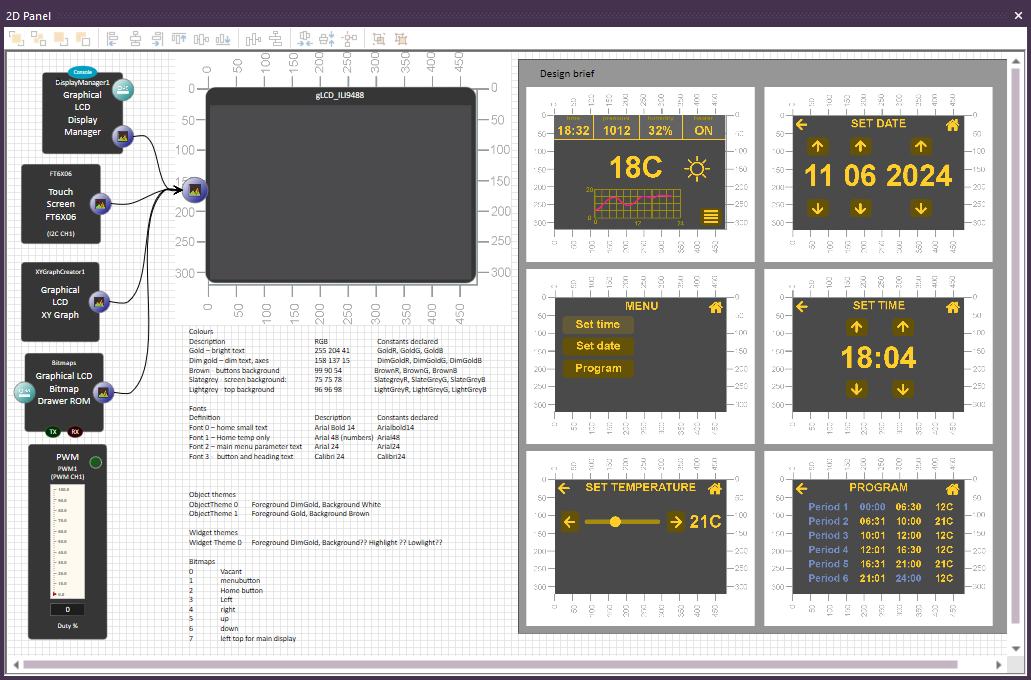1031x680 pixels.
Task: Click the Bring to Front toolbar icon
Action: point(16,39)
